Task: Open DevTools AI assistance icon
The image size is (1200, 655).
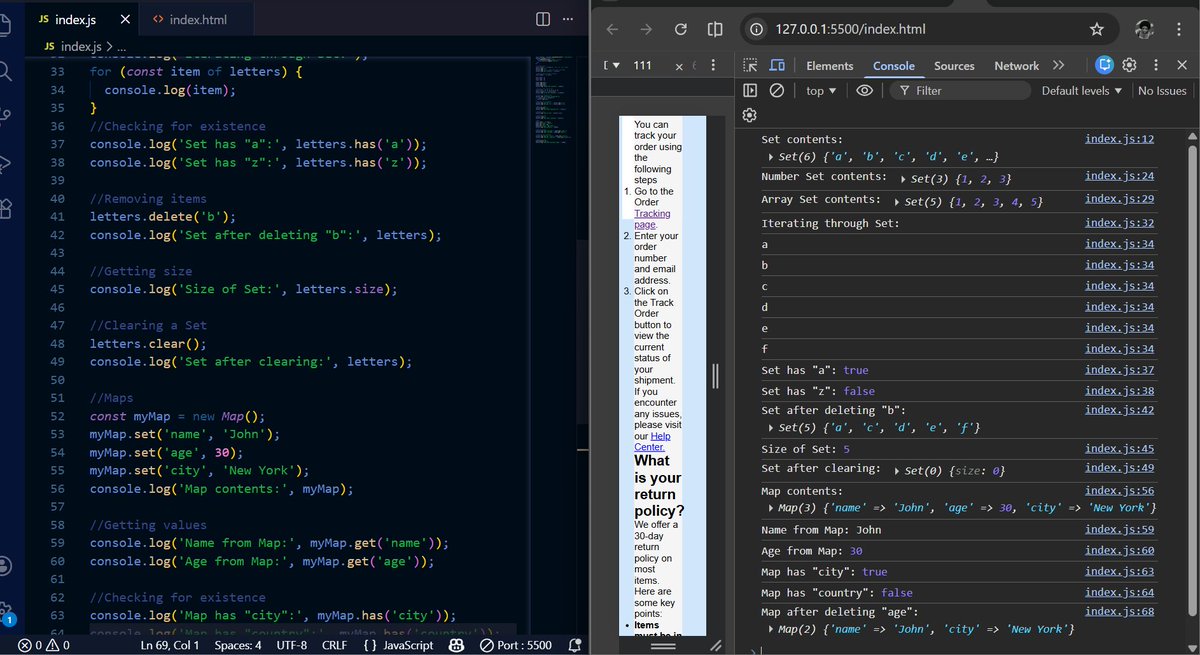Action: (1104, 65)
